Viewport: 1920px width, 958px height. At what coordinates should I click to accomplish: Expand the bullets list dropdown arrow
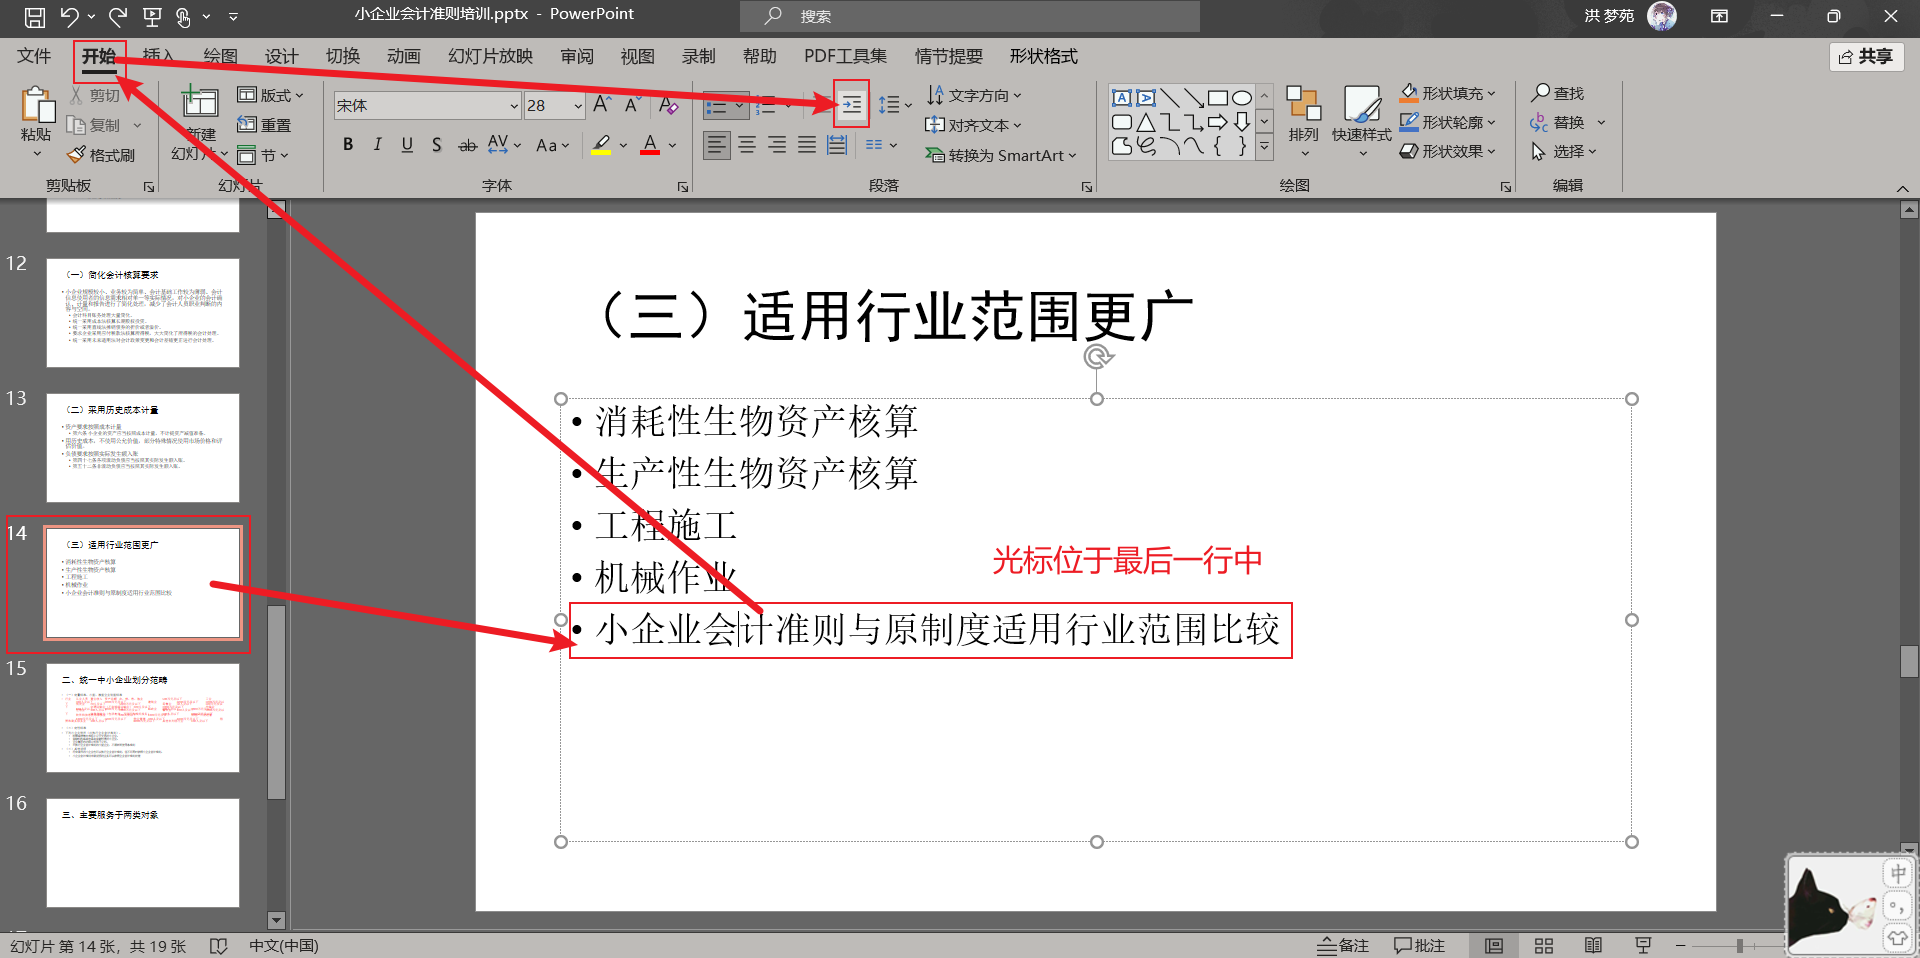point(739,105)
